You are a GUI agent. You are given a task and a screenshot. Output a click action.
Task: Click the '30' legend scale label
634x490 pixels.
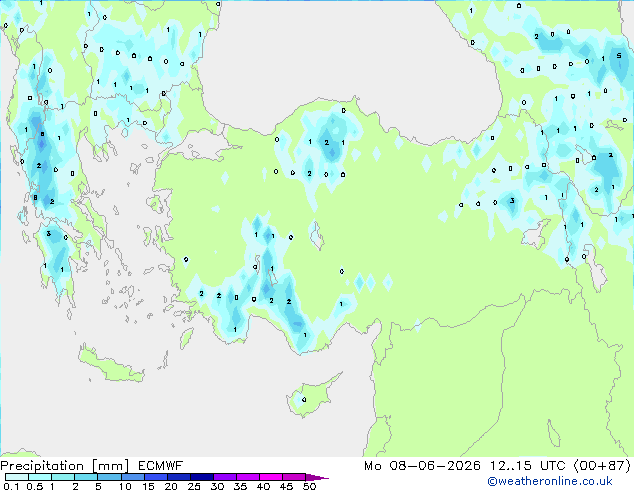click(218, 486)
